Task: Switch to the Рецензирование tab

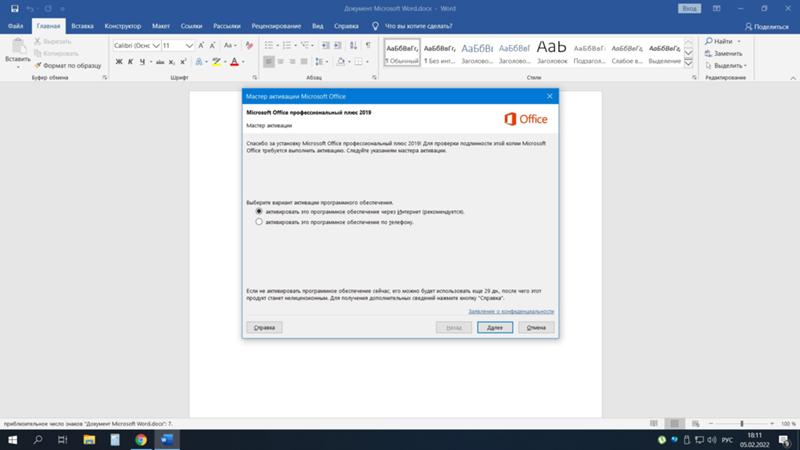Action: (x=276, y=26)
